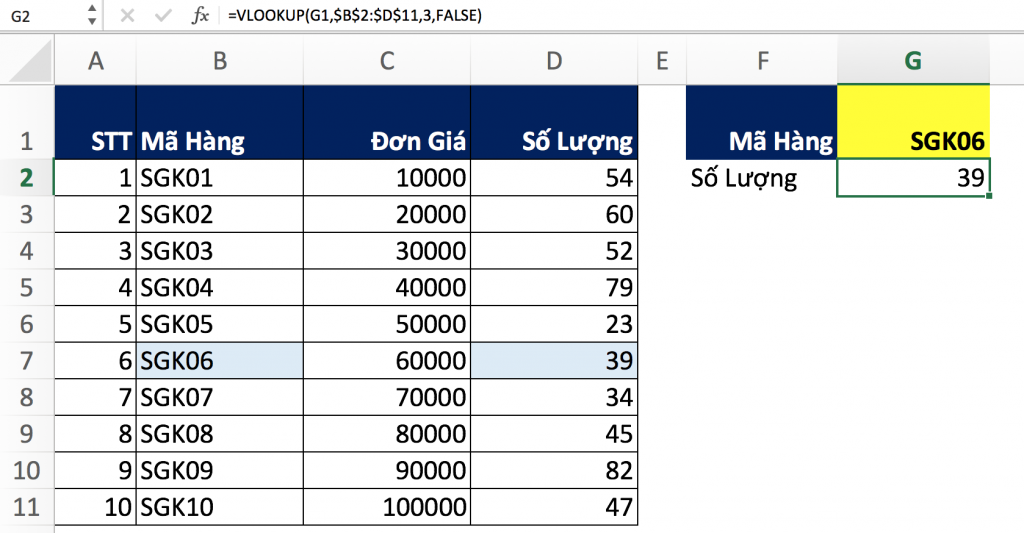The image size is (1024, 533).
Task: Select row 7 header
Action: [x=26, y=361]
